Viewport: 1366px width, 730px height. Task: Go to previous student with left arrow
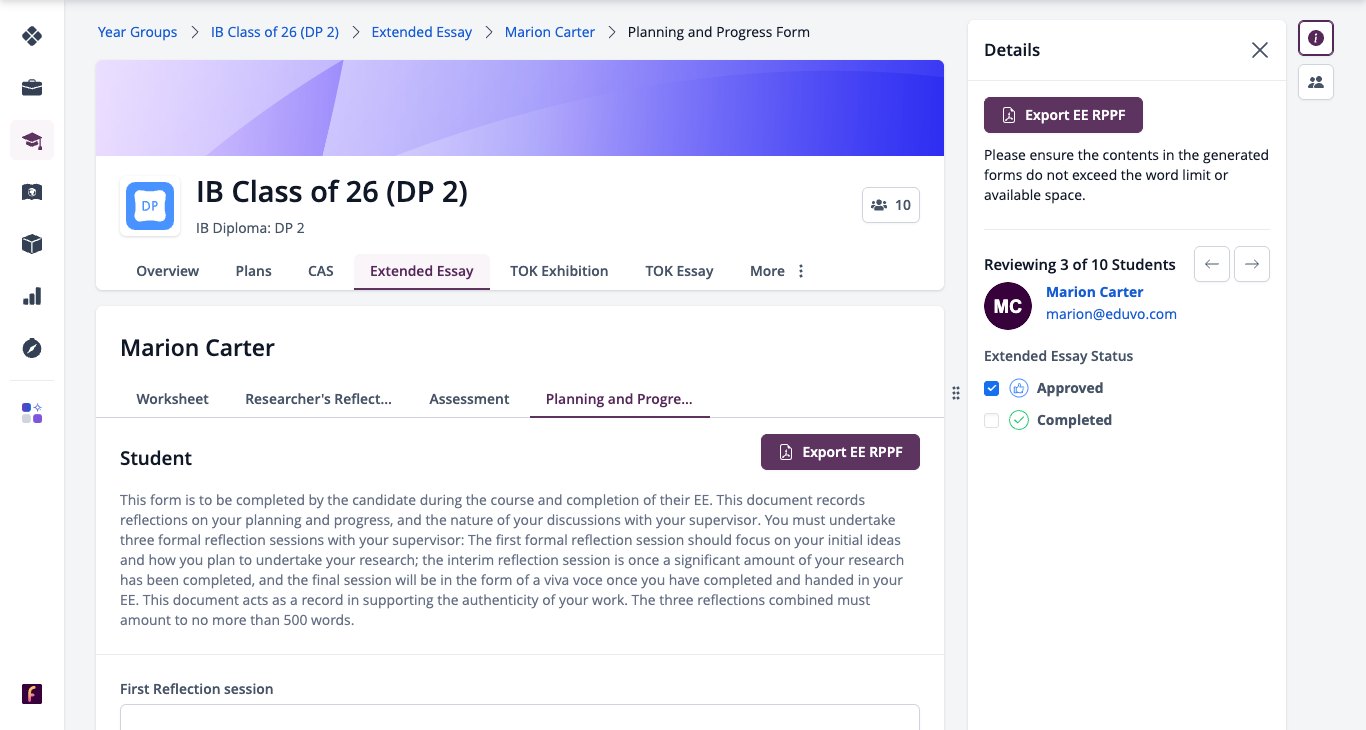tap(1212, 264)
